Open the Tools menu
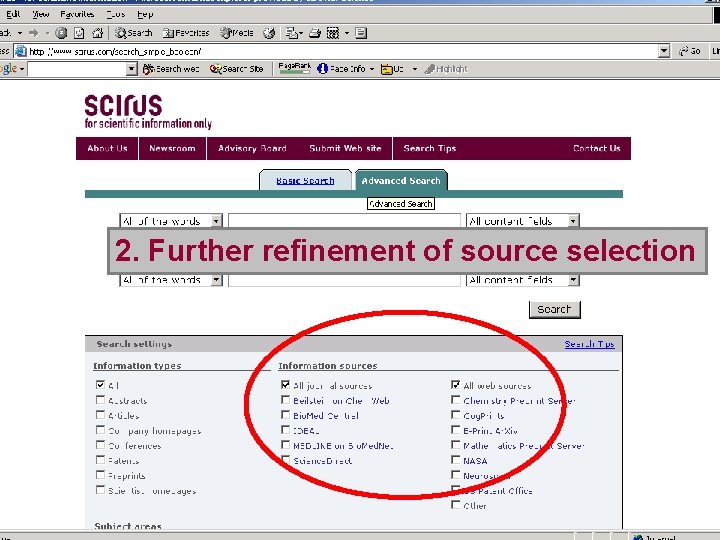Viewport: 720px width, 540px height. [115, 14]
